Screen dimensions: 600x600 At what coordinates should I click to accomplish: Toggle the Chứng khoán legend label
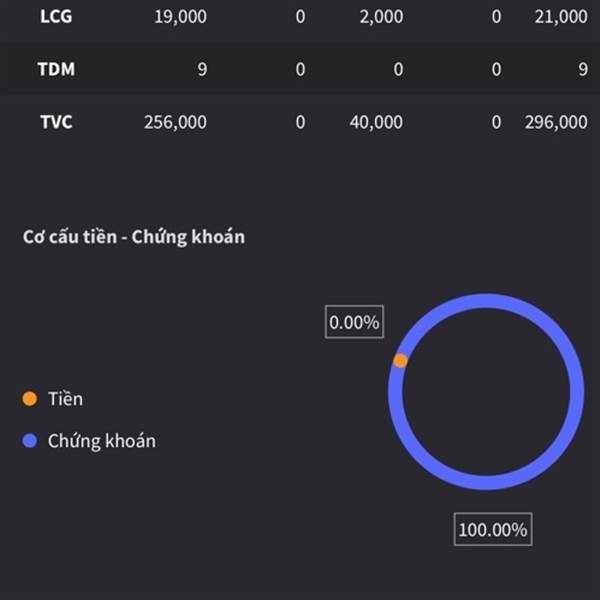[102, 441]
